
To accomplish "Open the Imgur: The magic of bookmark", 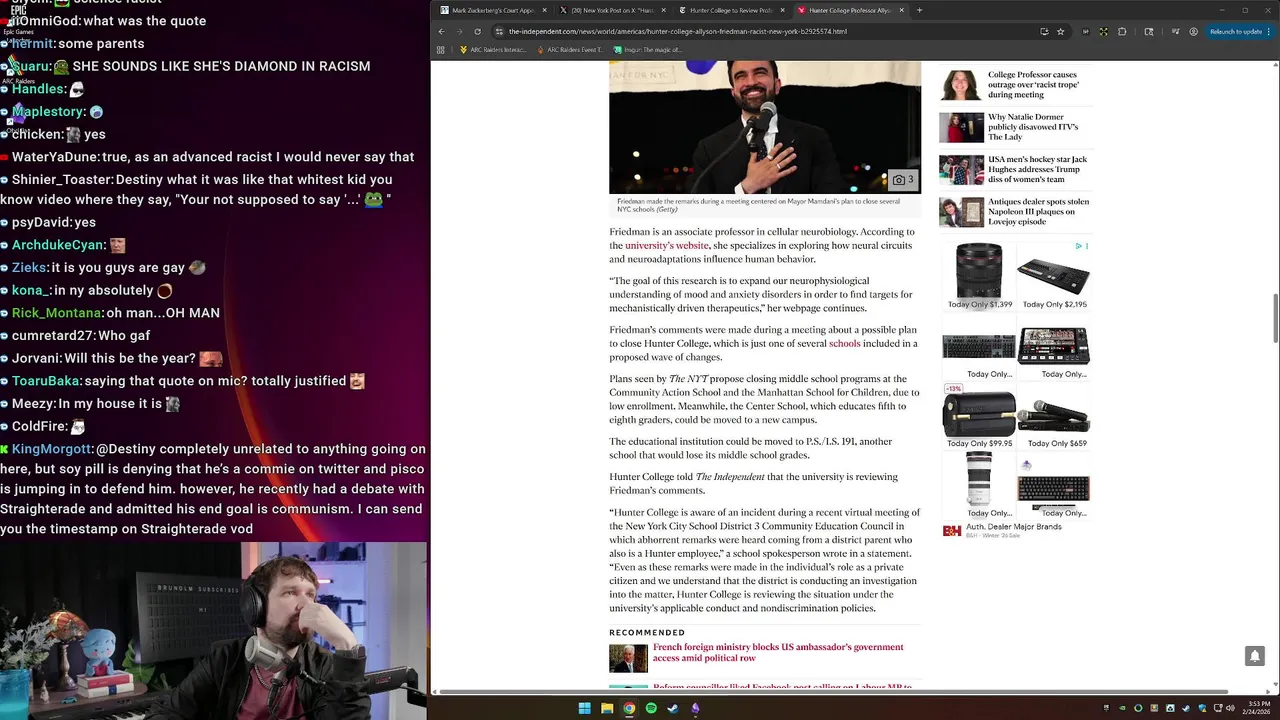I will [x=648, y=49].
